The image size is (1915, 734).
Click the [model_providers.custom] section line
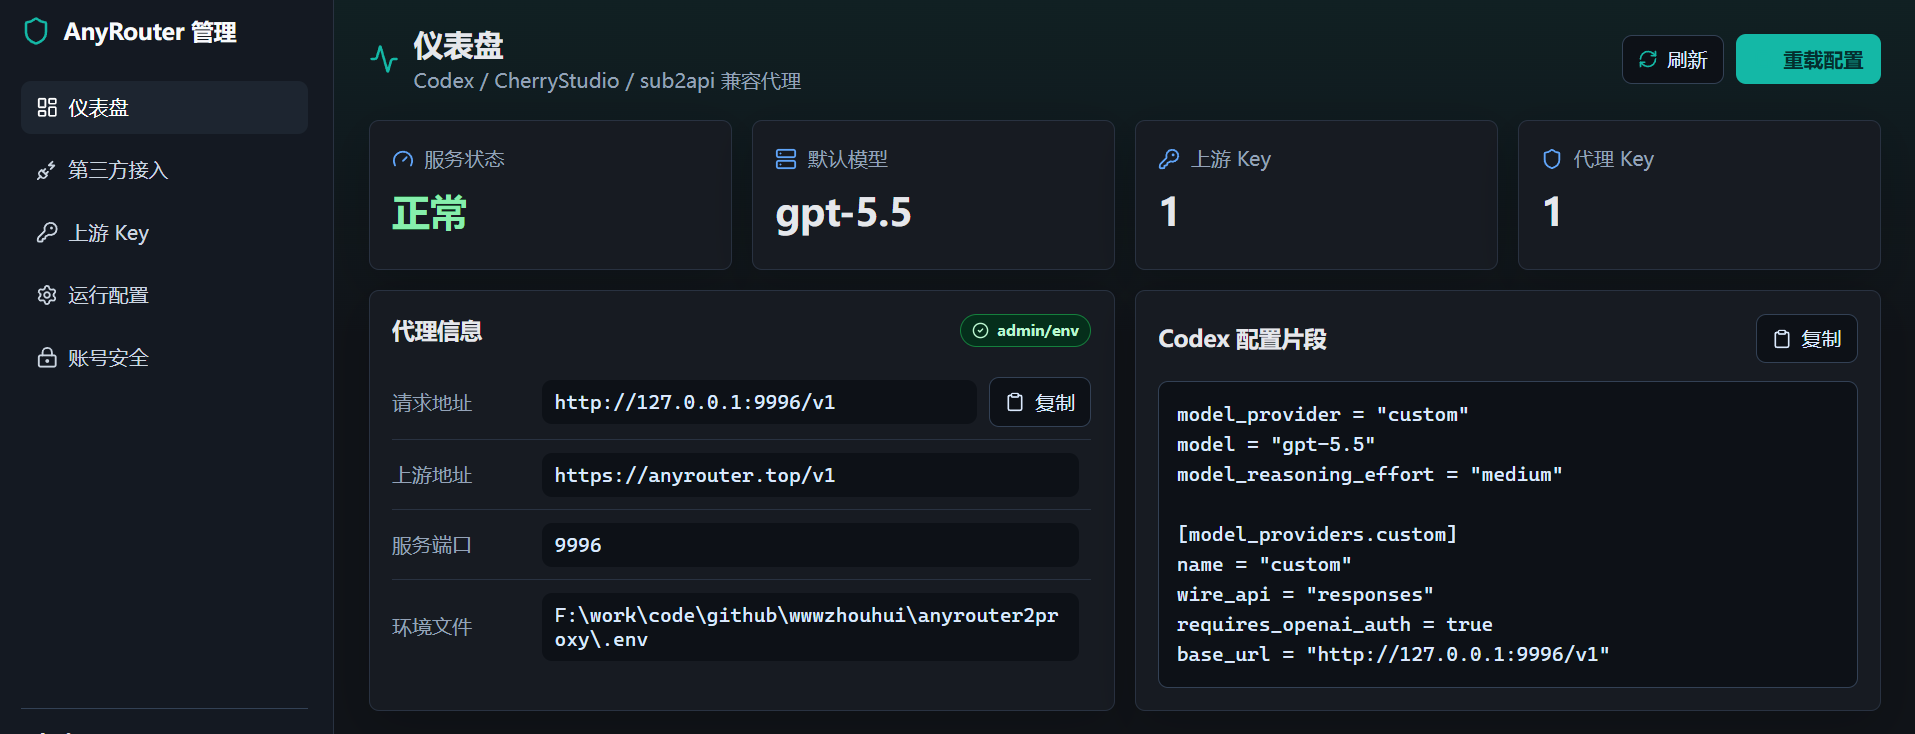coord(1317,534)
